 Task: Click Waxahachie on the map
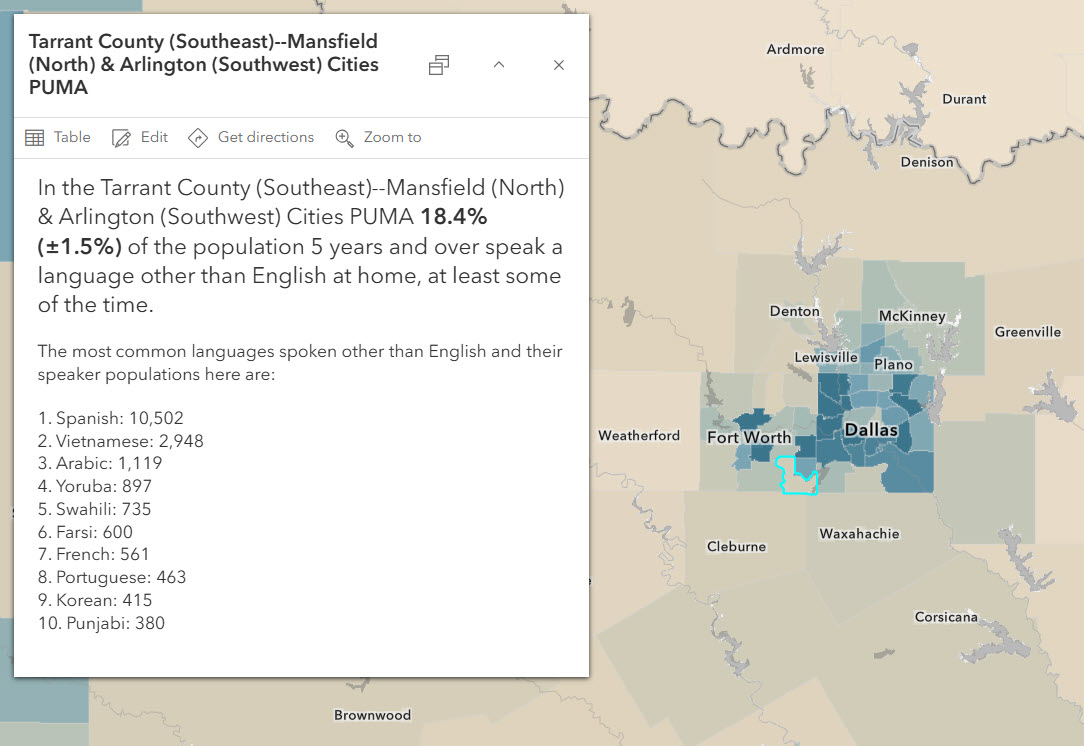859,534
